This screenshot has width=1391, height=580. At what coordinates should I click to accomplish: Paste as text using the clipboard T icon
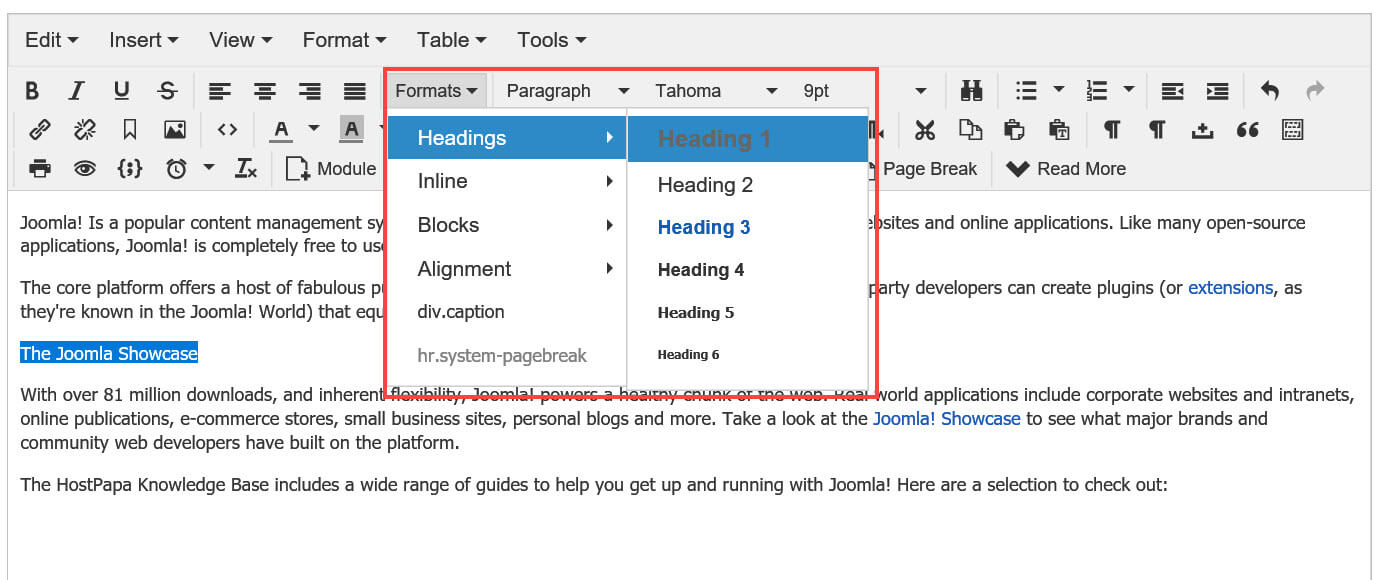[x=1059, y=130]
